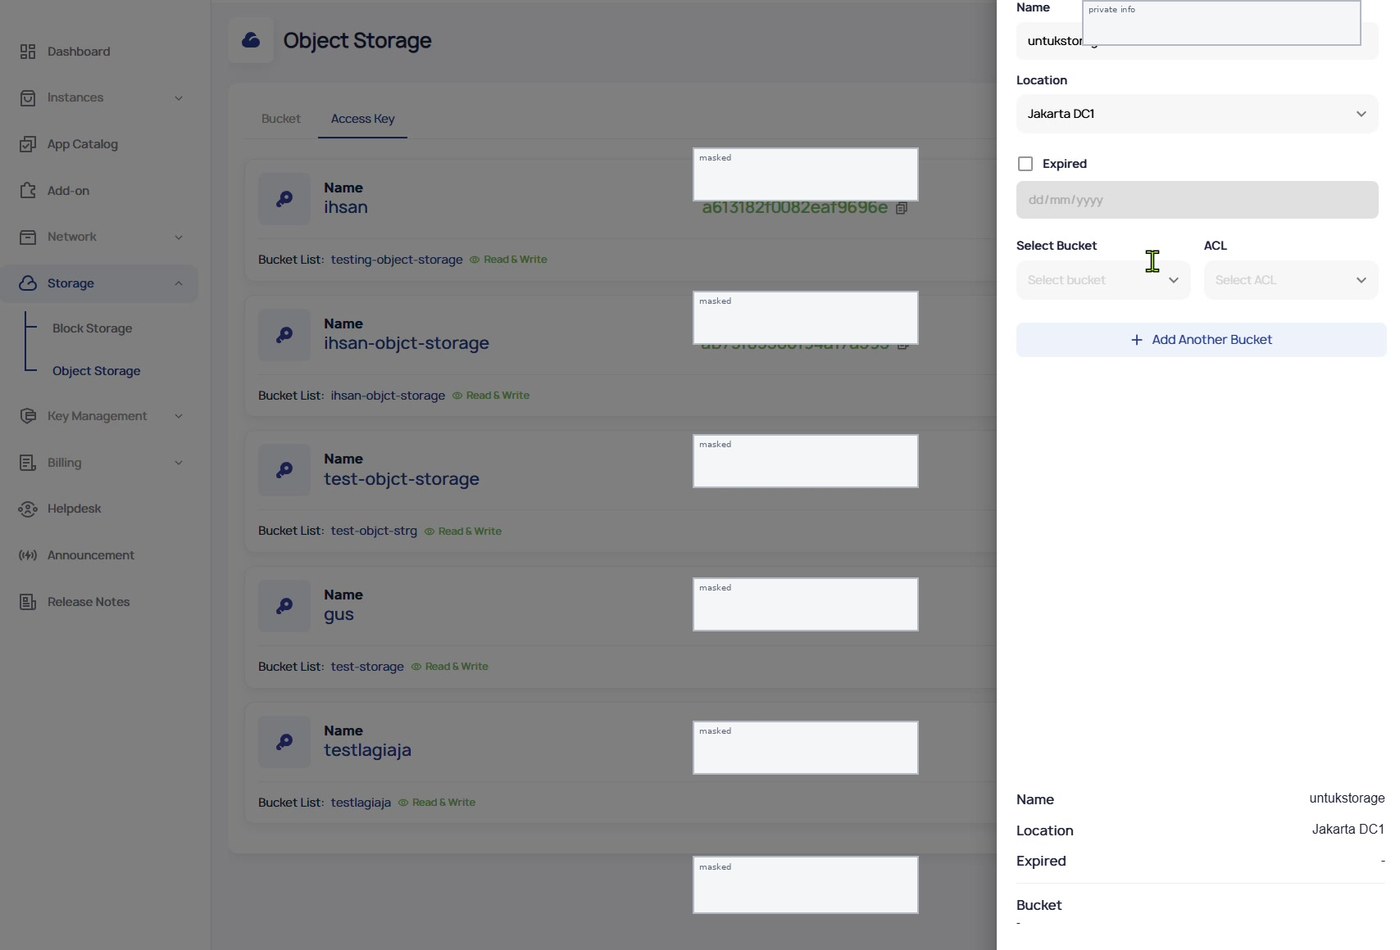Click the Add-on bag icon
The image size is (1400, 950).
28,190
